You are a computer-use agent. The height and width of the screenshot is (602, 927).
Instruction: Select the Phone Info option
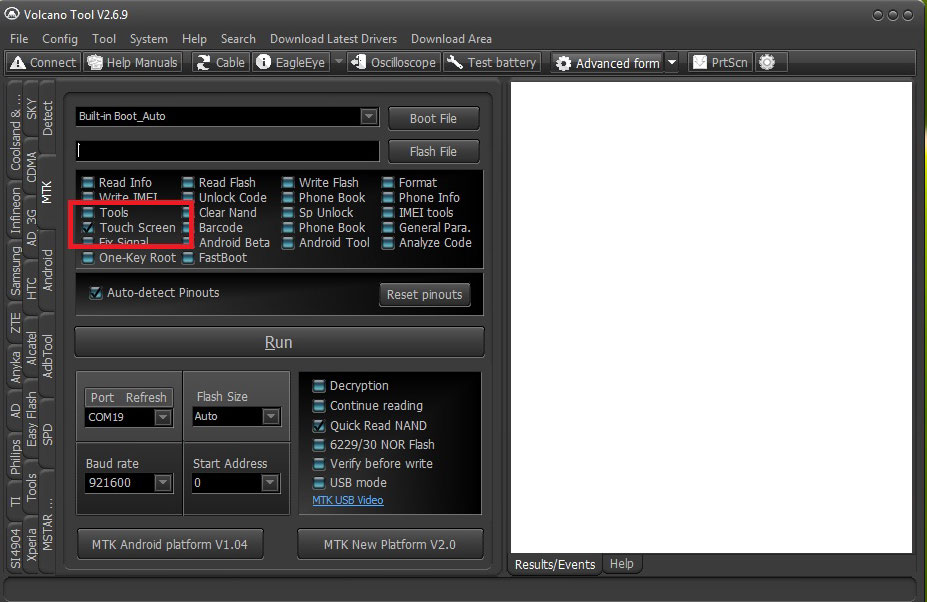421,198
